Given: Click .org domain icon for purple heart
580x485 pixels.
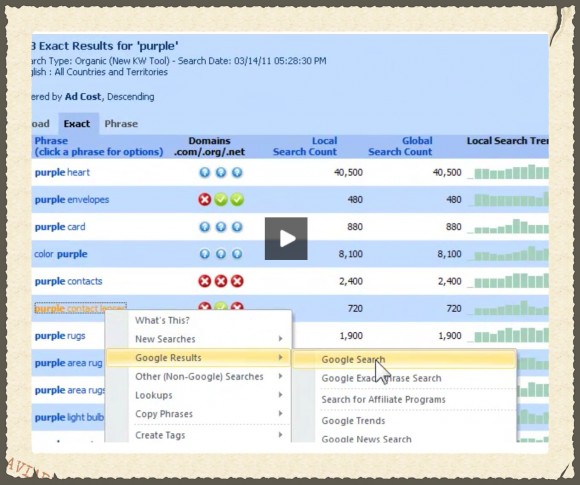Looking at the screenshot, I should point(221,172).
